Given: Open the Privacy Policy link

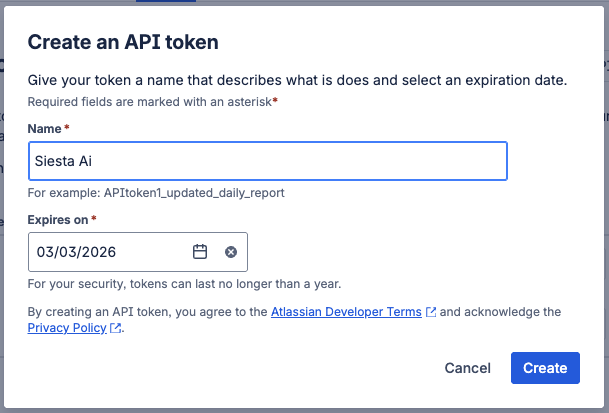Looking at the screenshot, I should coord(67,328).
